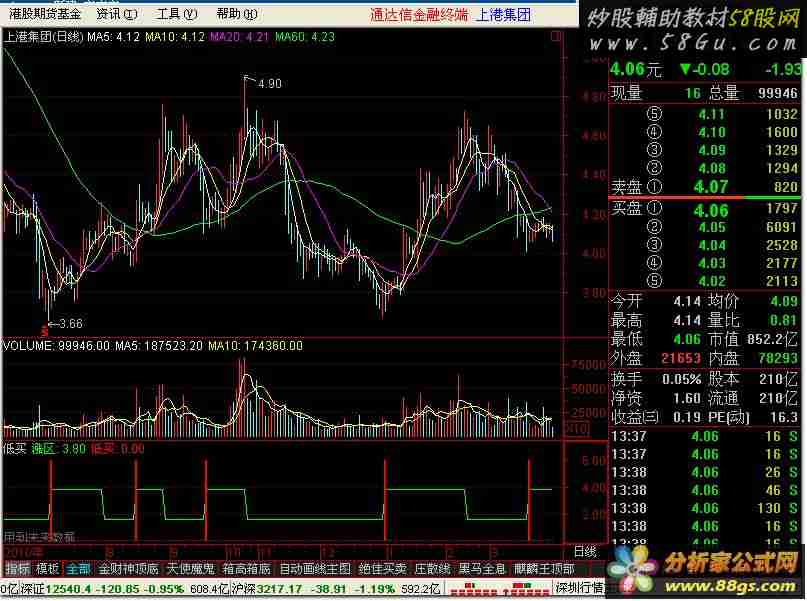Open the 工具(V) menu
Viewport: 807px width, 601px height.
(x=177, y=14)
